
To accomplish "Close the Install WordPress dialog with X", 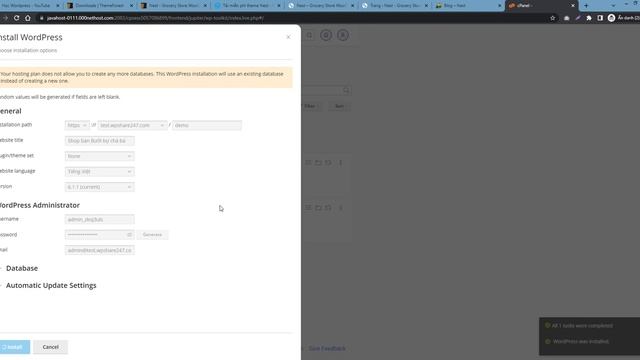I will pyautogui.click(x=289, y=37).
